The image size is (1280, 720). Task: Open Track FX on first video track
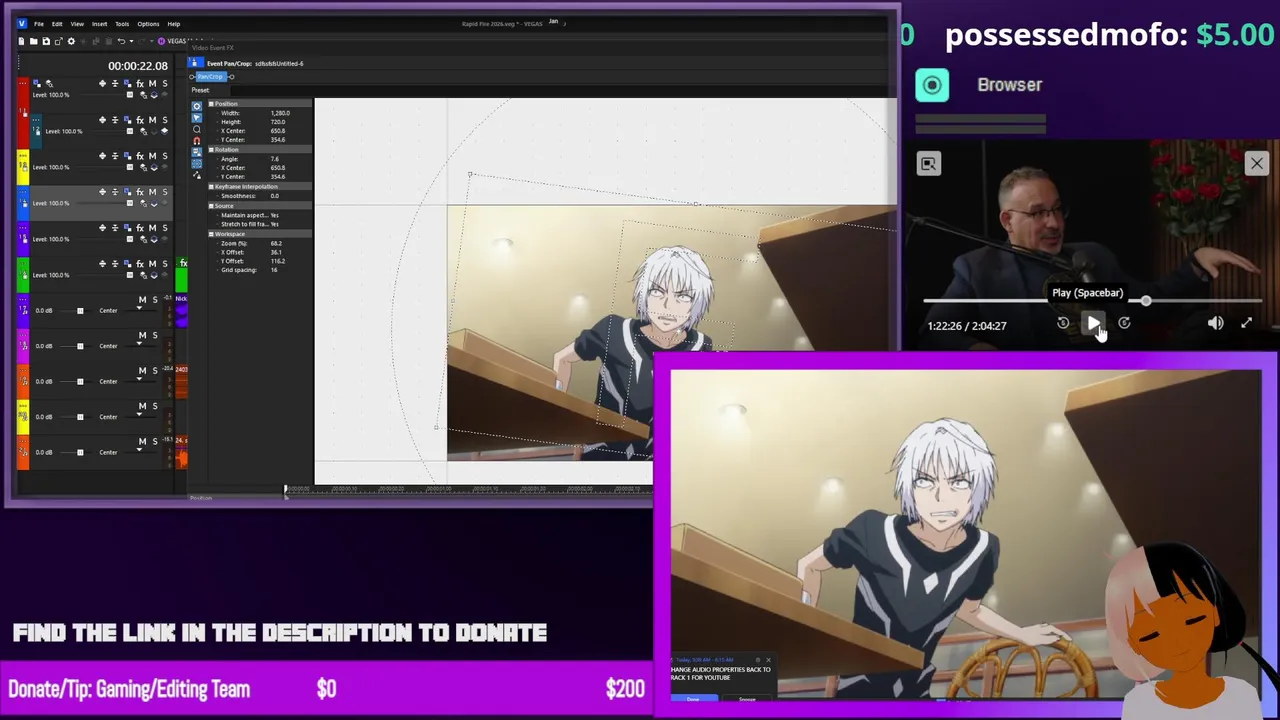click(140, 83)
